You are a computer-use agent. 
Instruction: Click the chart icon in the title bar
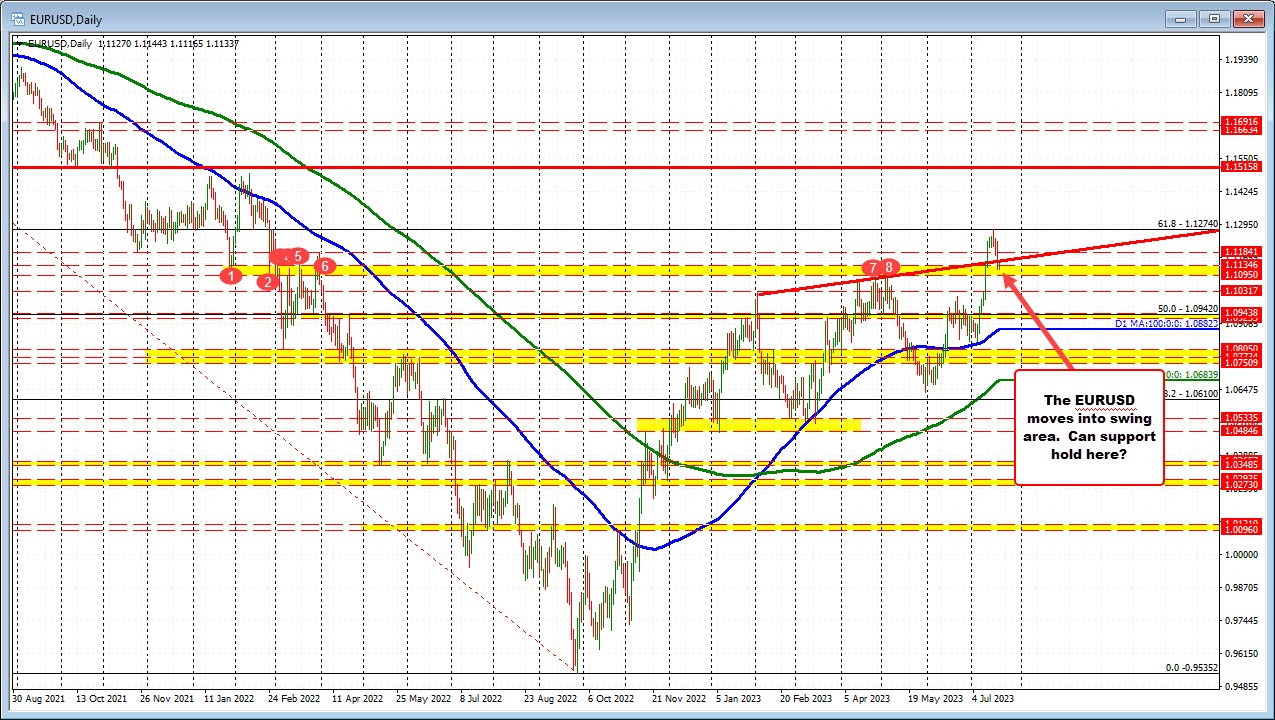pos(18,18)
